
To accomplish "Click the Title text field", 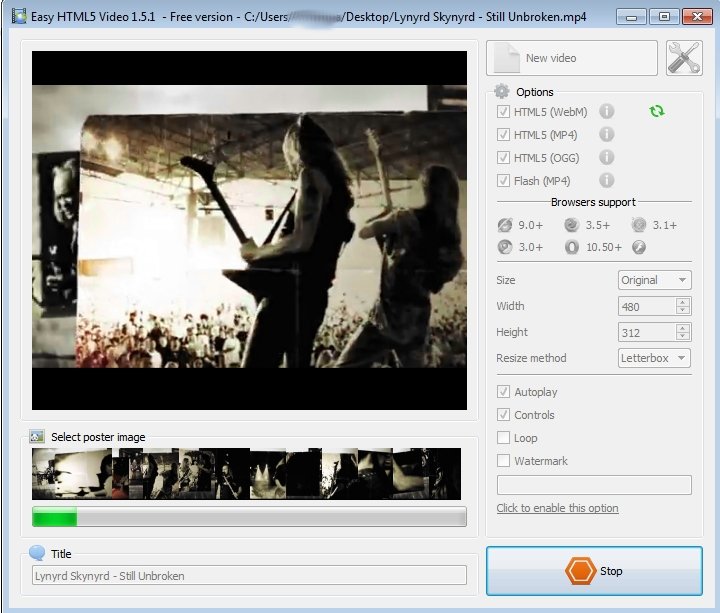I will [x=249, y=575].
